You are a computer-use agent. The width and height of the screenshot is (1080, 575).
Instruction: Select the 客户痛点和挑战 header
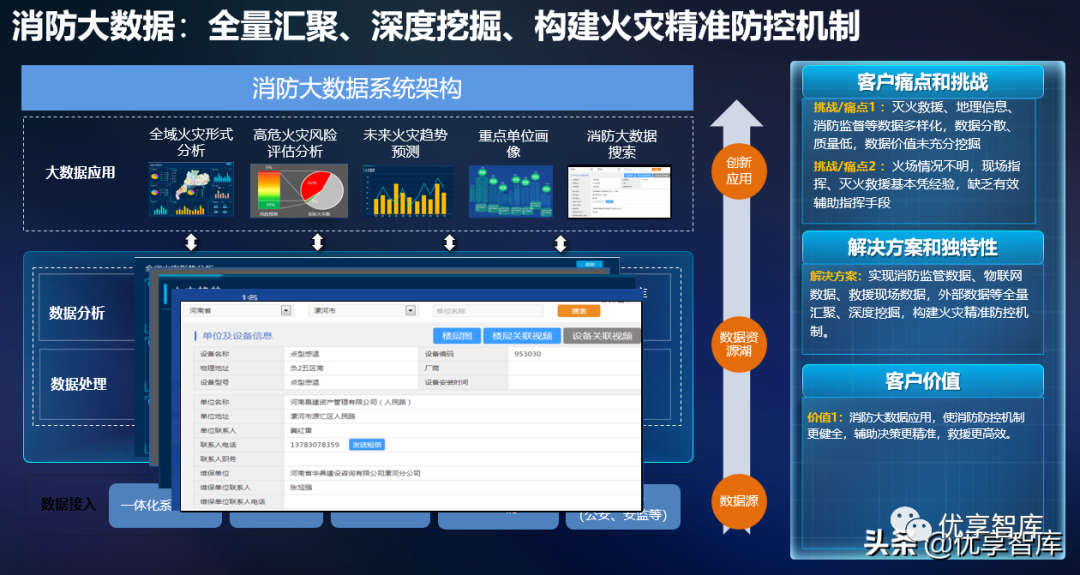[x=922, y=82]
